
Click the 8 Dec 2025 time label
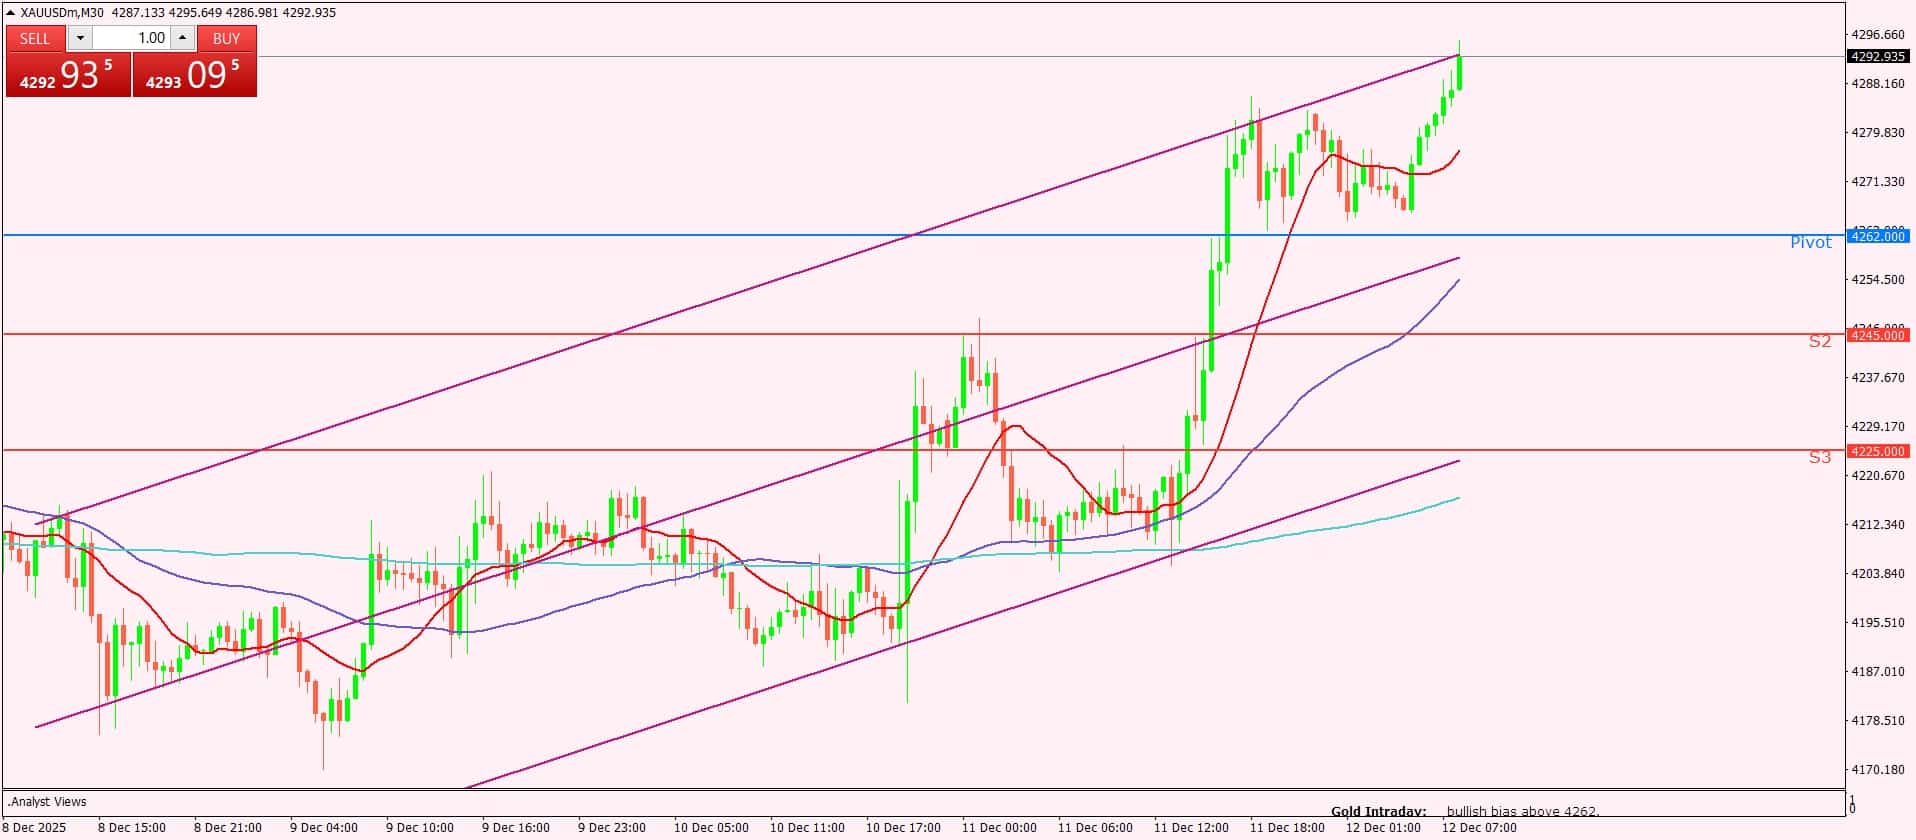click(x=35, y=828)
